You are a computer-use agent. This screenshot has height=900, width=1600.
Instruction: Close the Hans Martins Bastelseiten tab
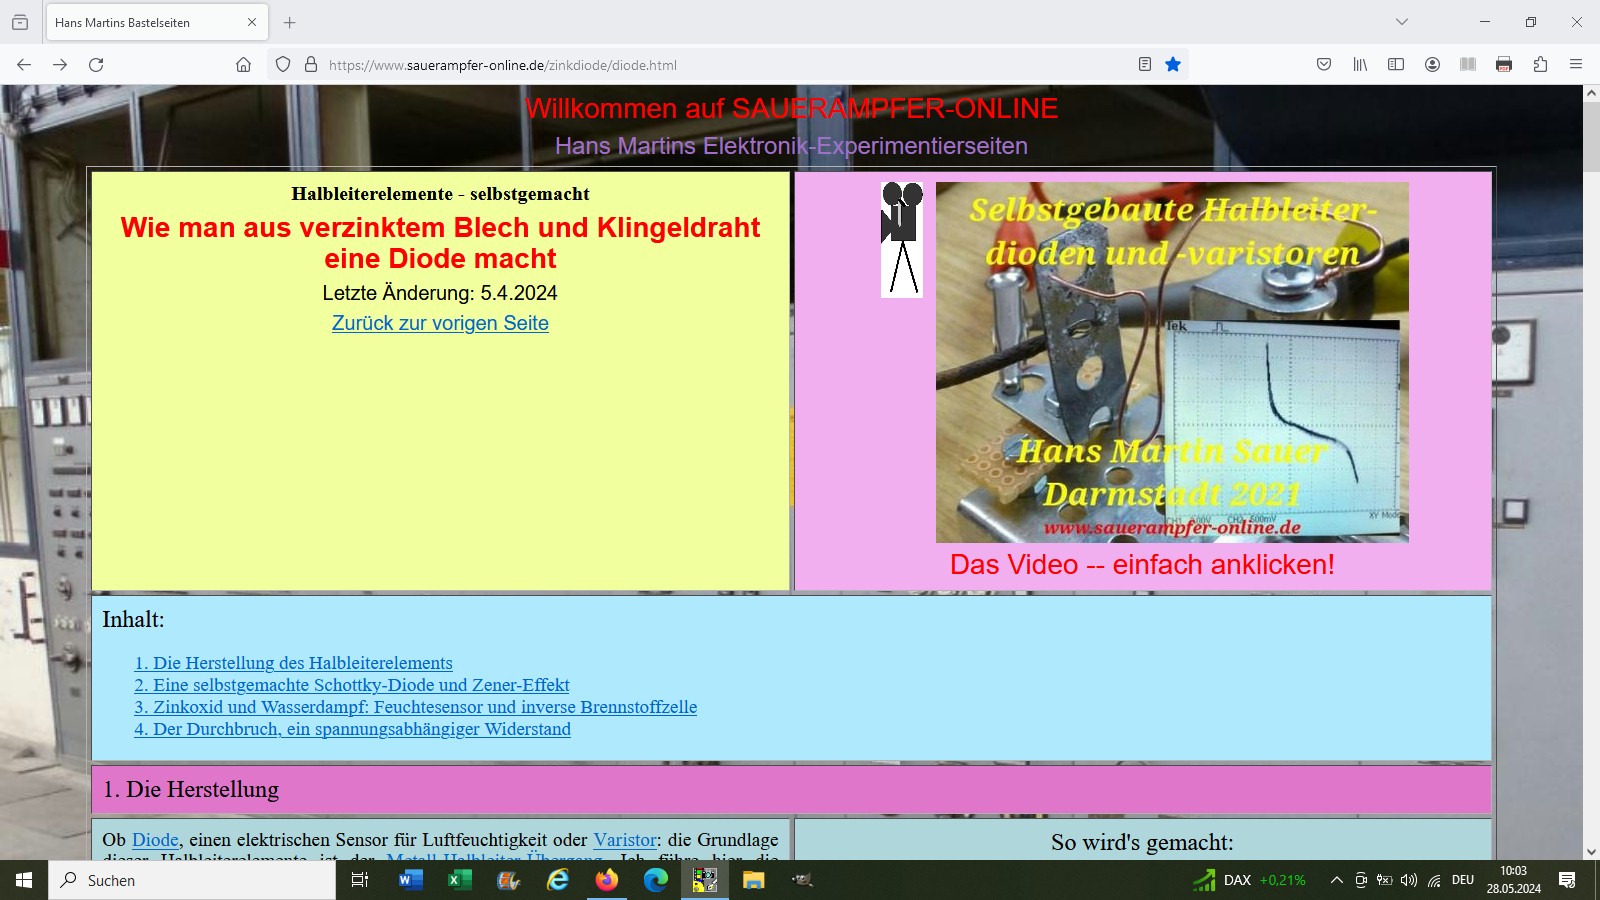(x=252, y=22)
